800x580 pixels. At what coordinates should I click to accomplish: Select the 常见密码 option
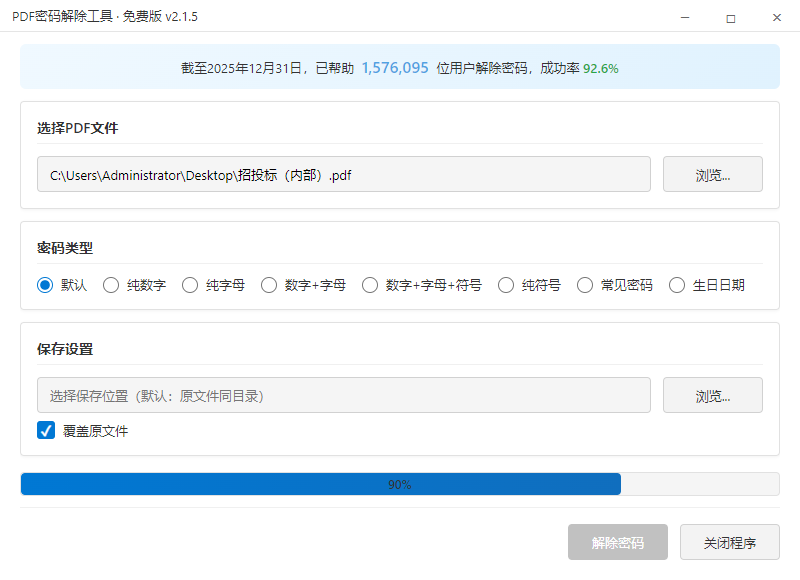pos(585,285)
